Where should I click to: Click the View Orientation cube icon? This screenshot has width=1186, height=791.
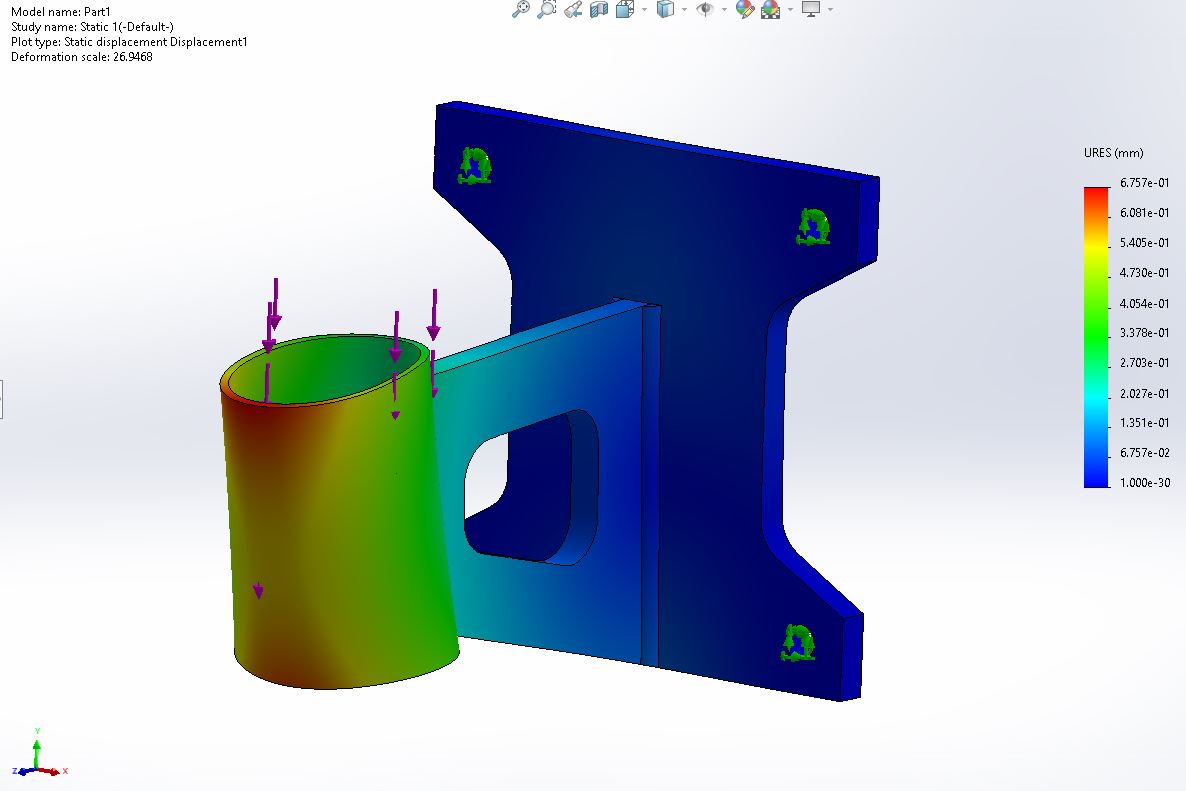[624, 10]
